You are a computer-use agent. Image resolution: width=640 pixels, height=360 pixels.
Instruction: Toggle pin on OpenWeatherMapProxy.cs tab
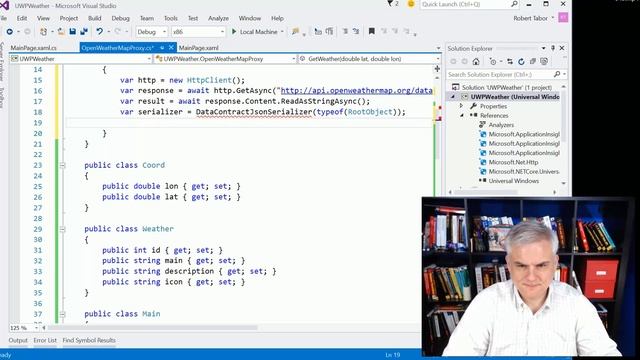tap(162, 48)
